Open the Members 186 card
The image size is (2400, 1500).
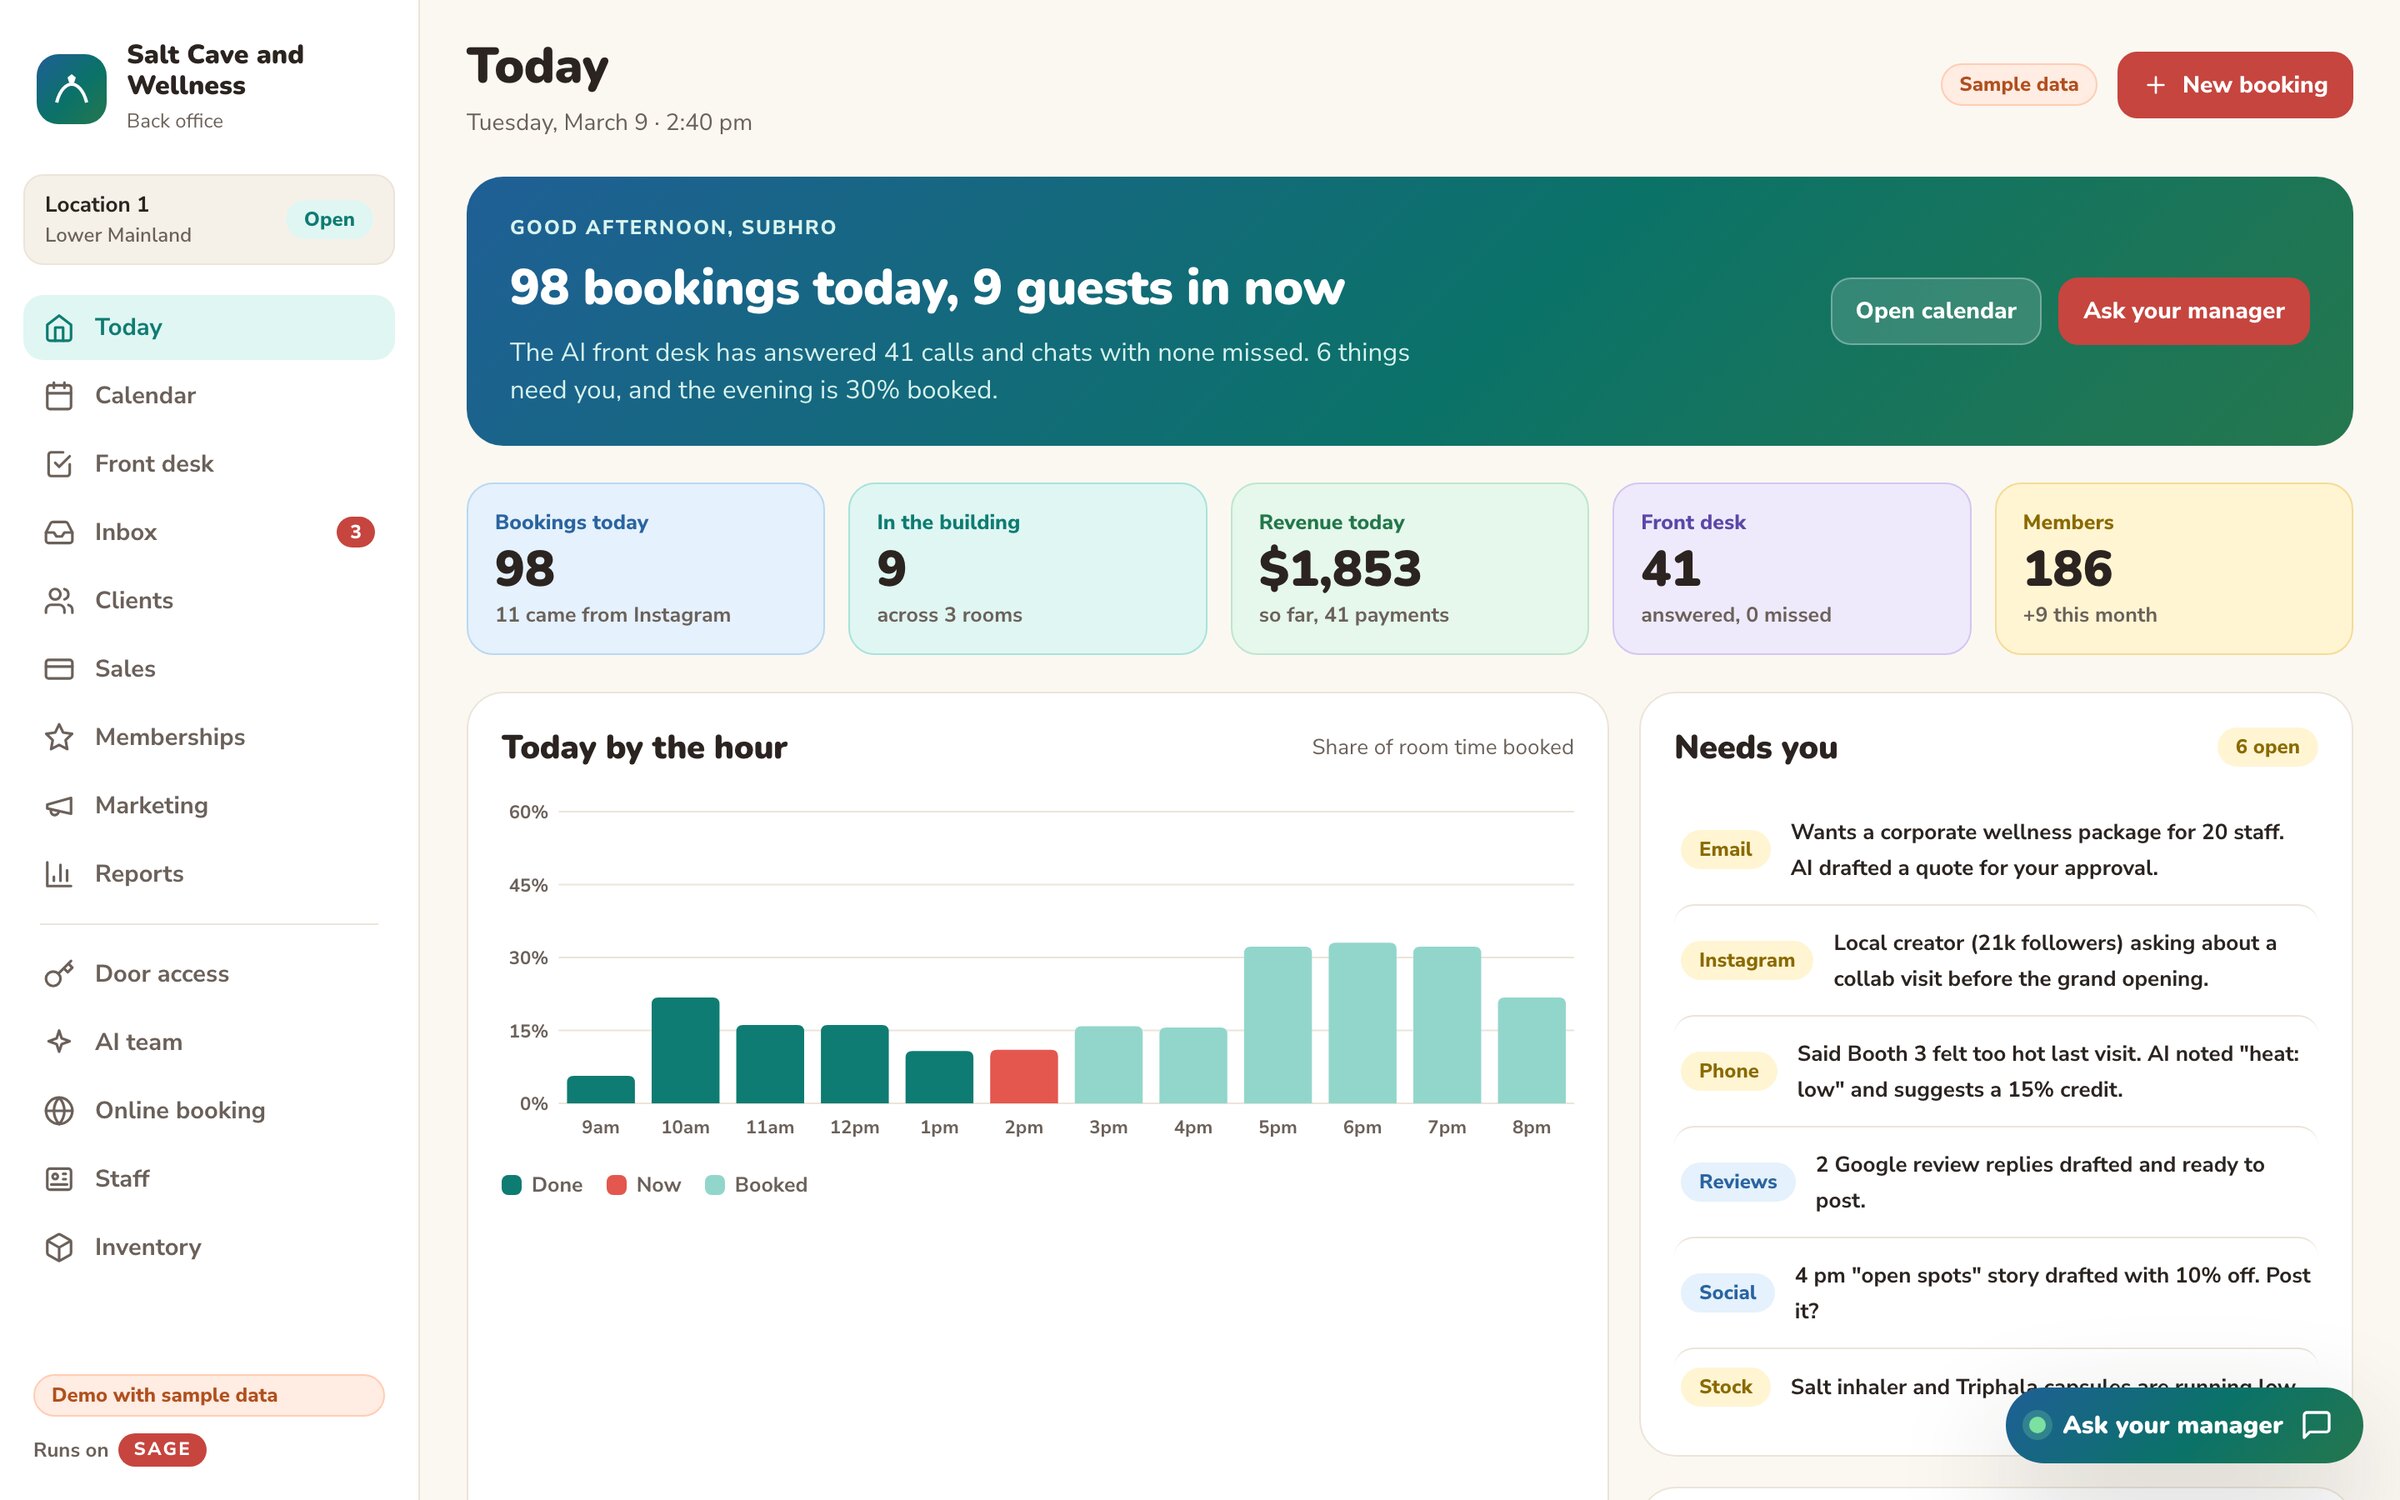2173,568
